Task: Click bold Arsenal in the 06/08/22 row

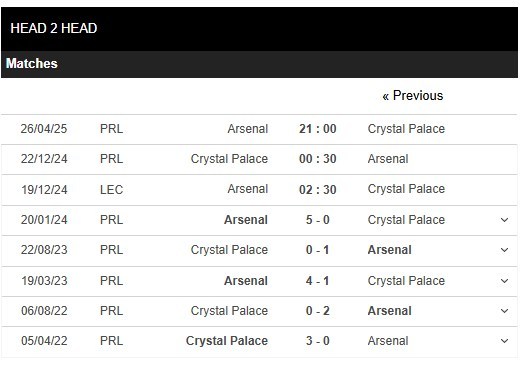Action: coord(390,311)
